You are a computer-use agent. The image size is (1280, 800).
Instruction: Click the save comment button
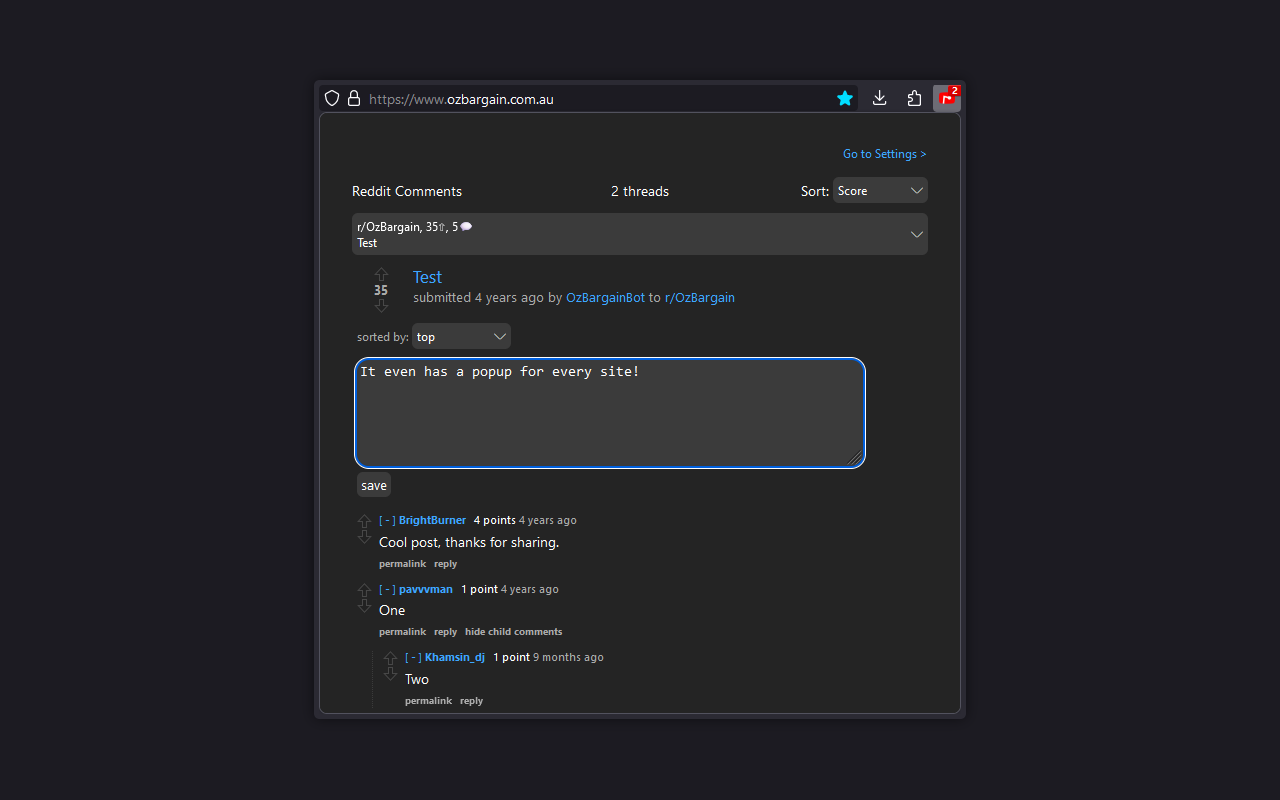pyautogui.click(x=374, y=485)
